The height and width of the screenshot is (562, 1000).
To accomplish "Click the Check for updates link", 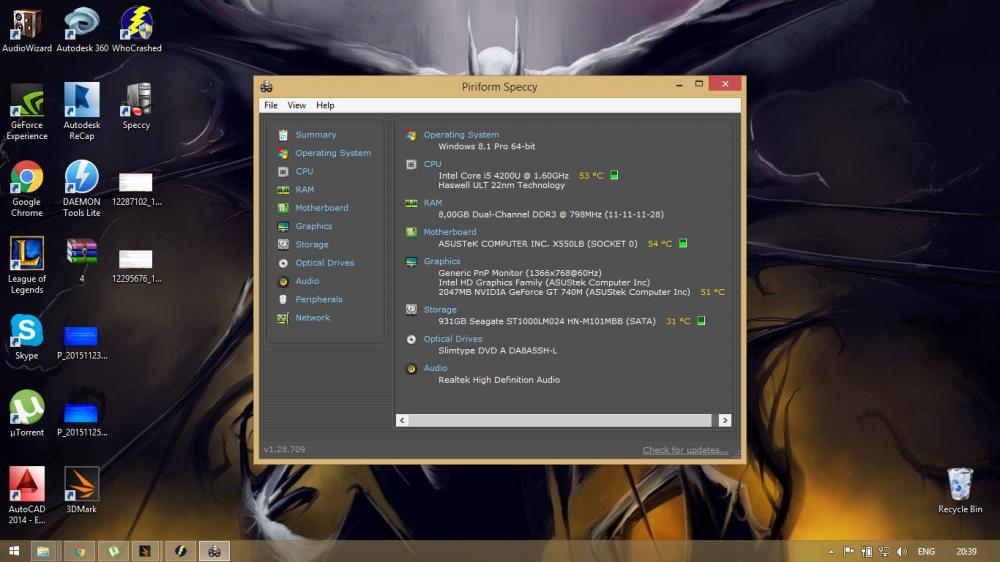I will point(685,450).
